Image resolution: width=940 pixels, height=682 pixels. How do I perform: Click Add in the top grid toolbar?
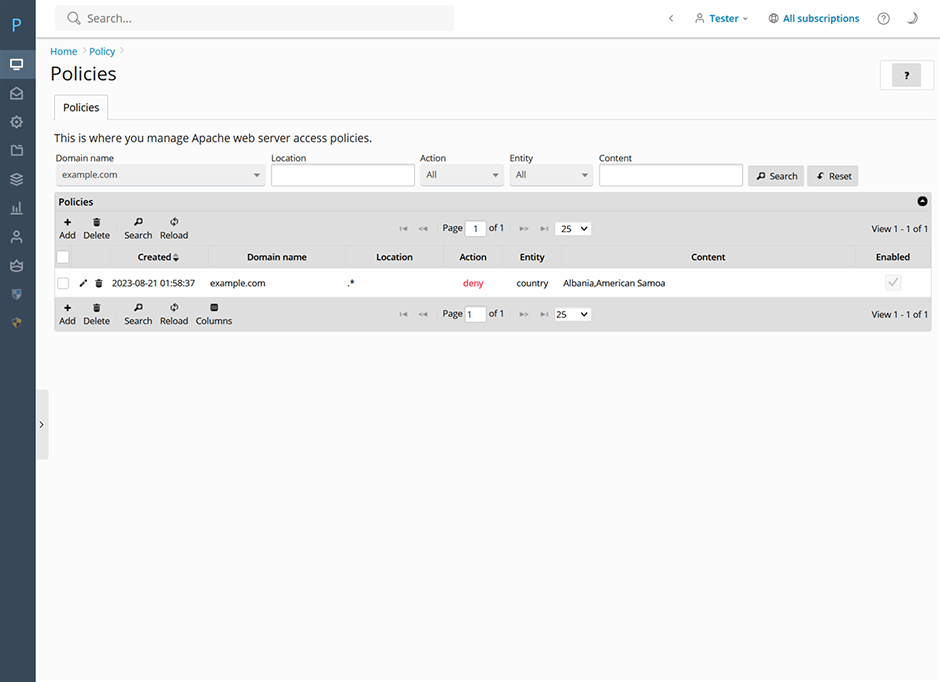67,228
